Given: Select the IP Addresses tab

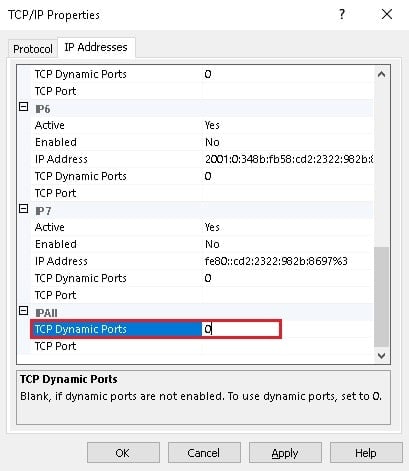Looking at the screenshot, I should tap(96, 47).
